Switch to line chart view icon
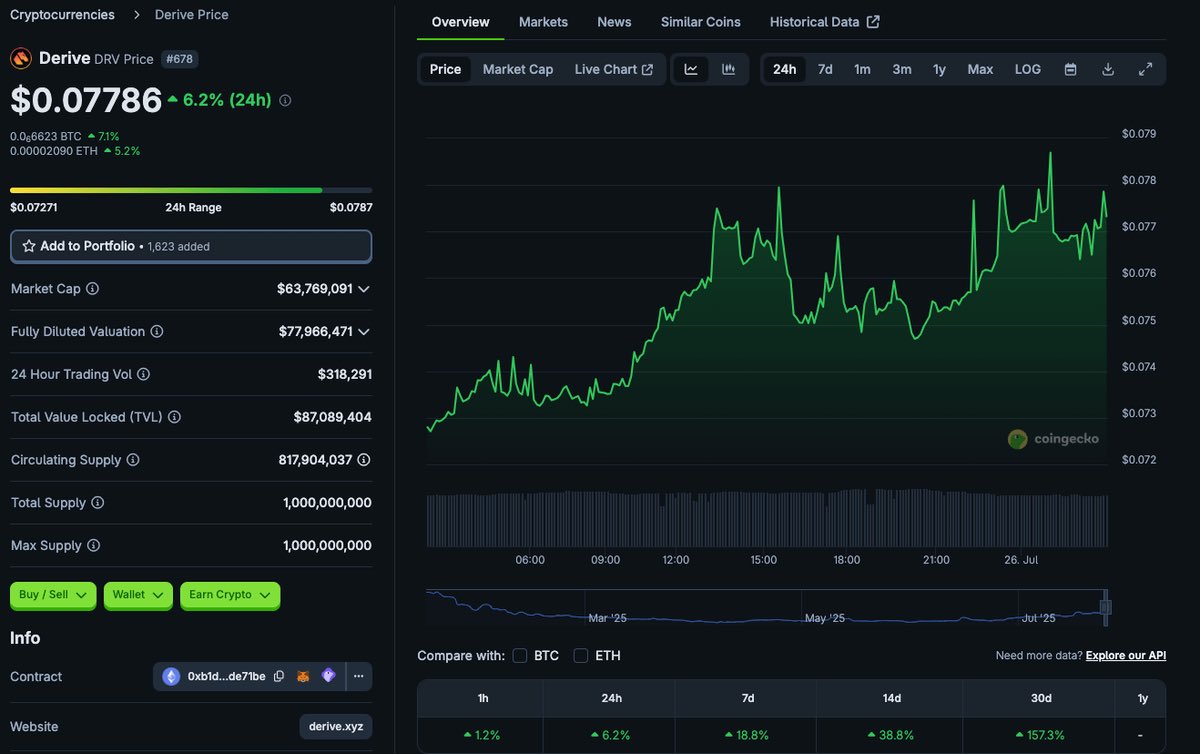 click(x=691, y=69)
